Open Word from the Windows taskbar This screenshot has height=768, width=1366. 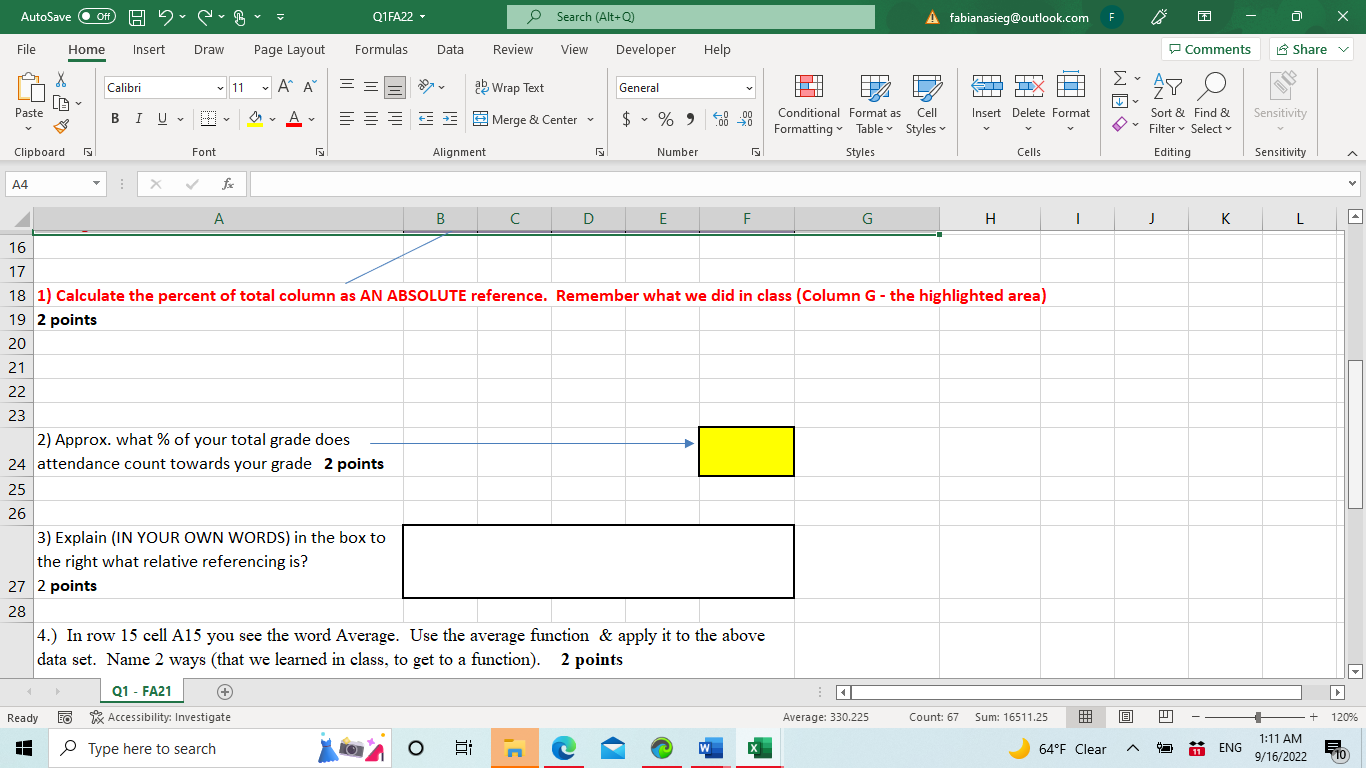click(709, 748)
